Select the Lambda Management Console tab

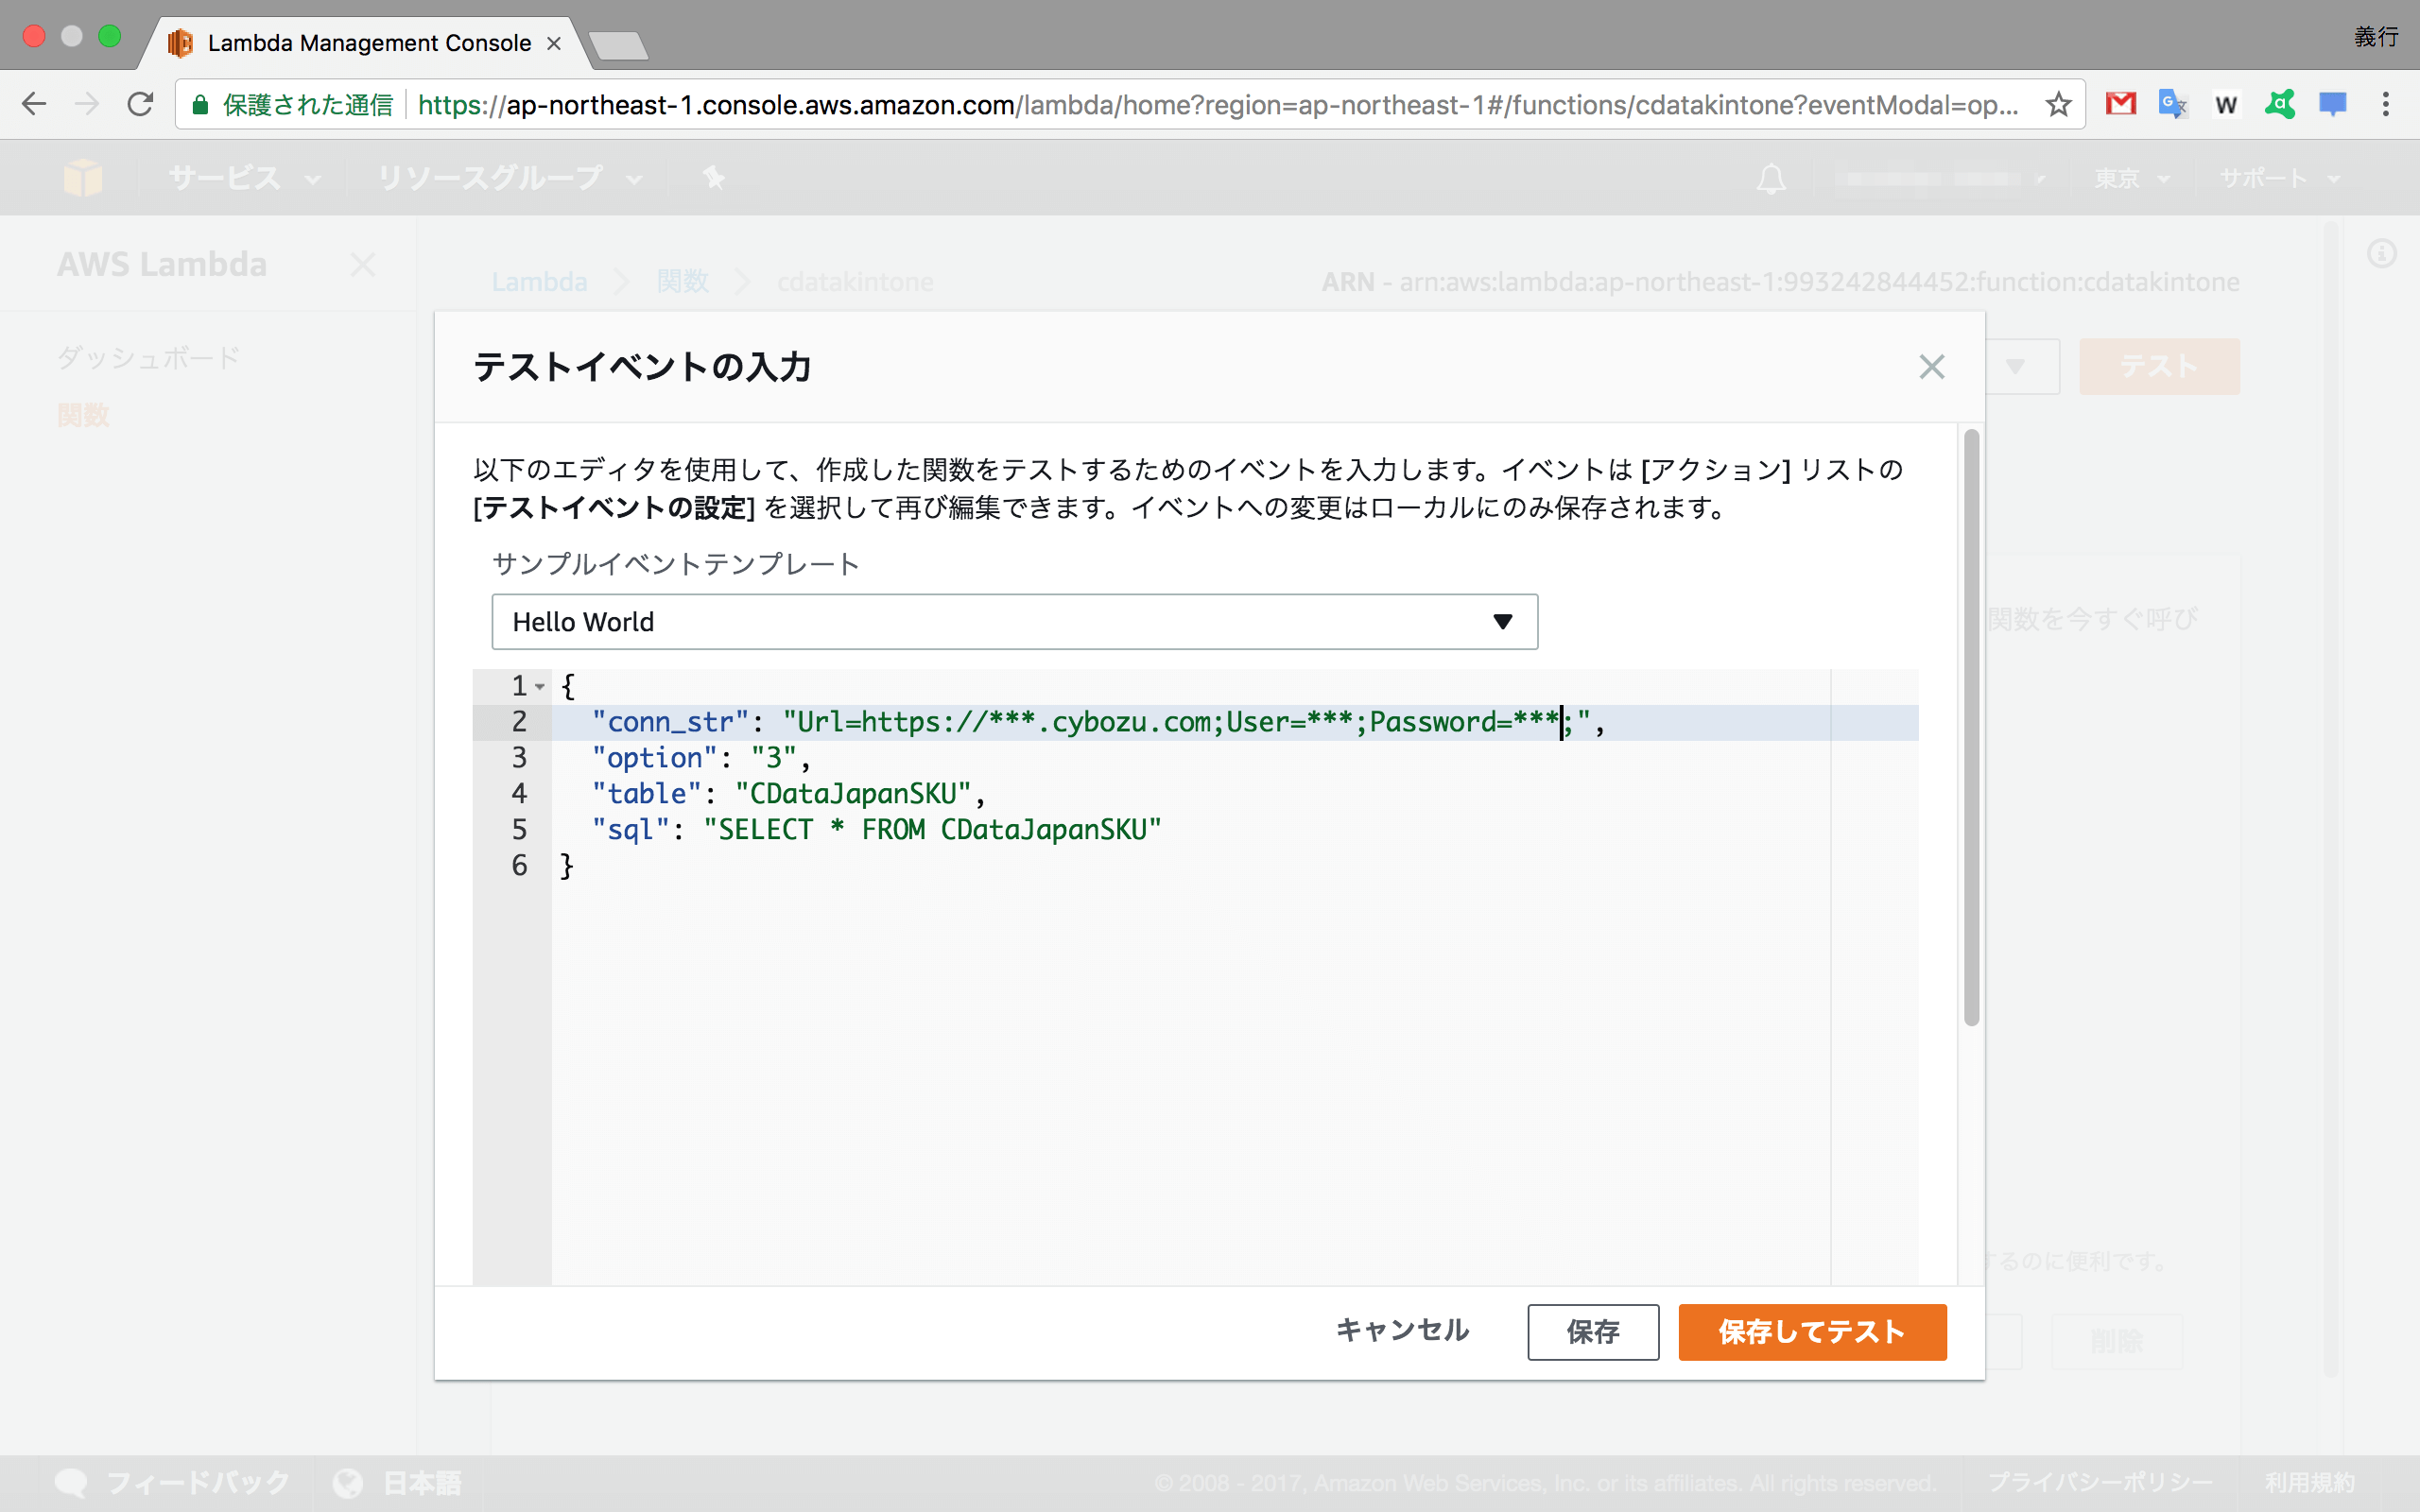368,43
